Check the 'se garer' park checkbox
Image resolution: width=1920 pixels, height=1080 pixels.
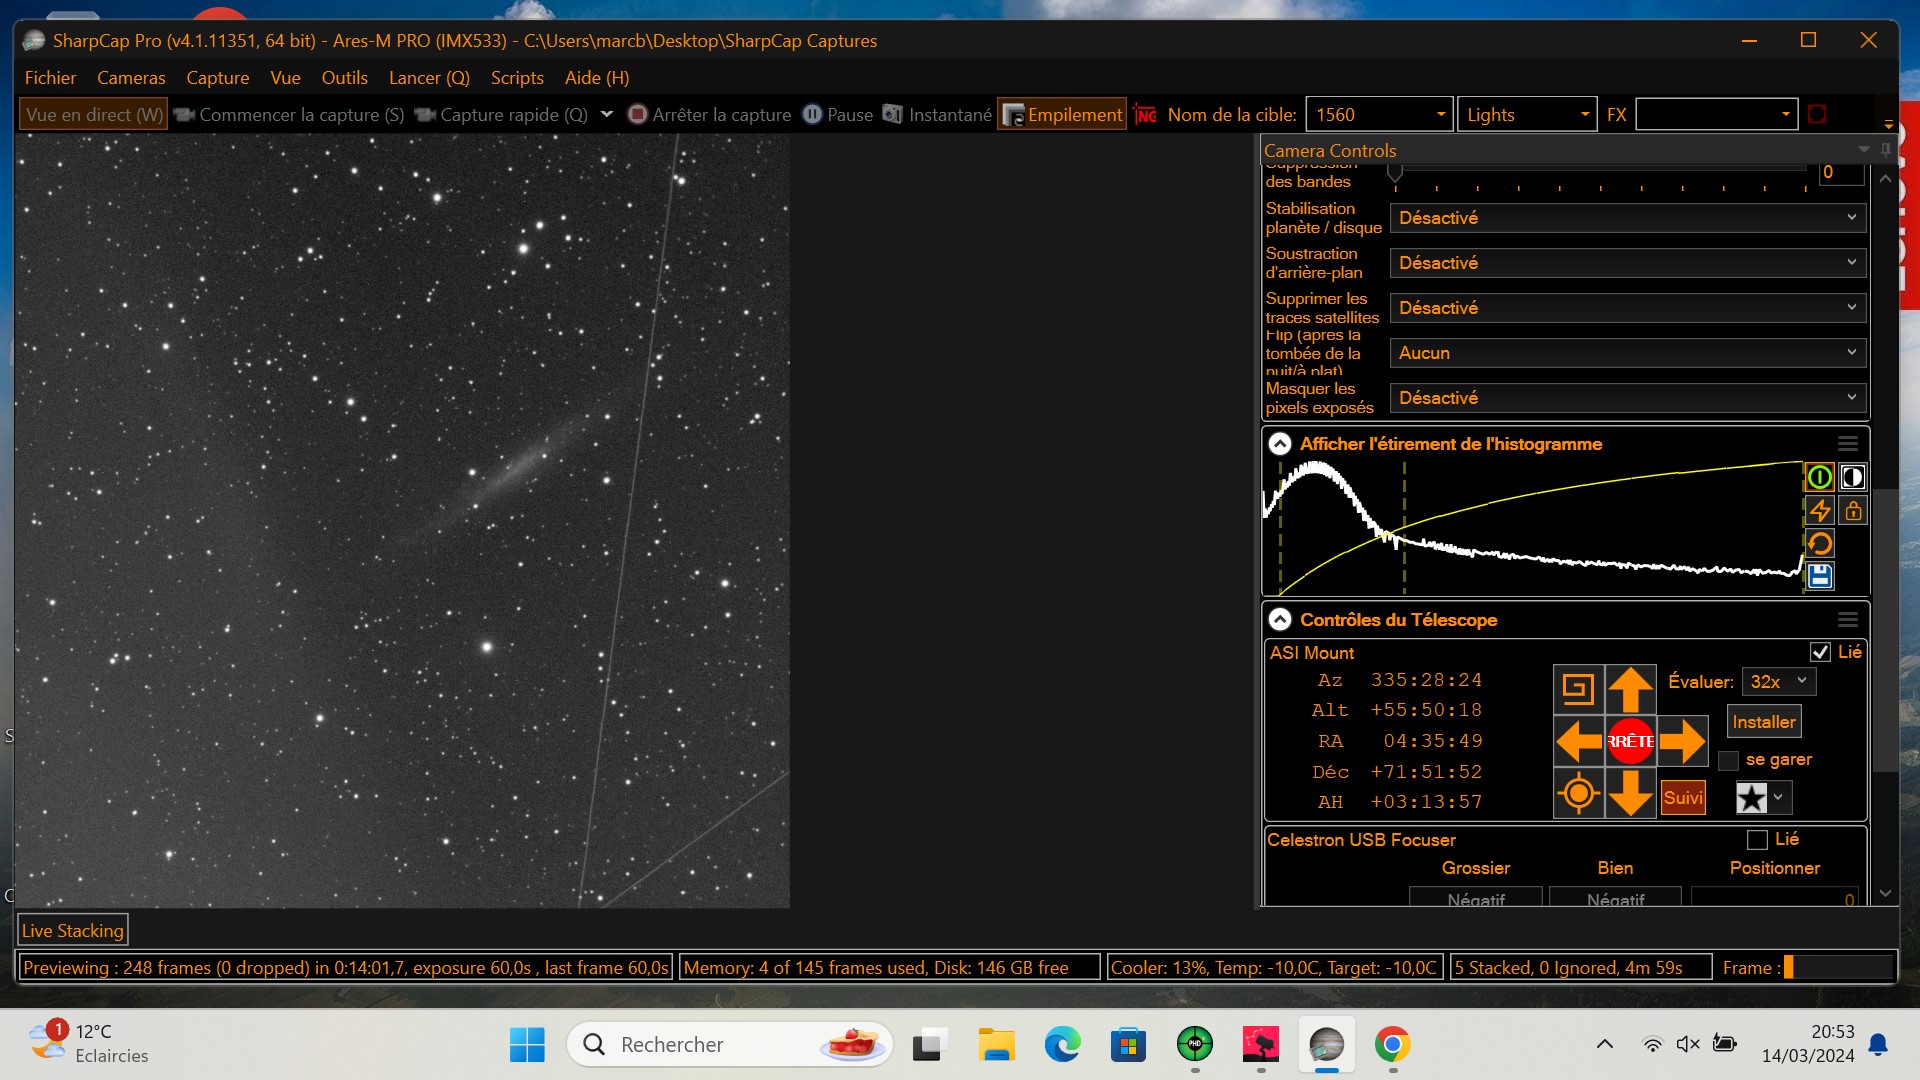[1728, 760]
